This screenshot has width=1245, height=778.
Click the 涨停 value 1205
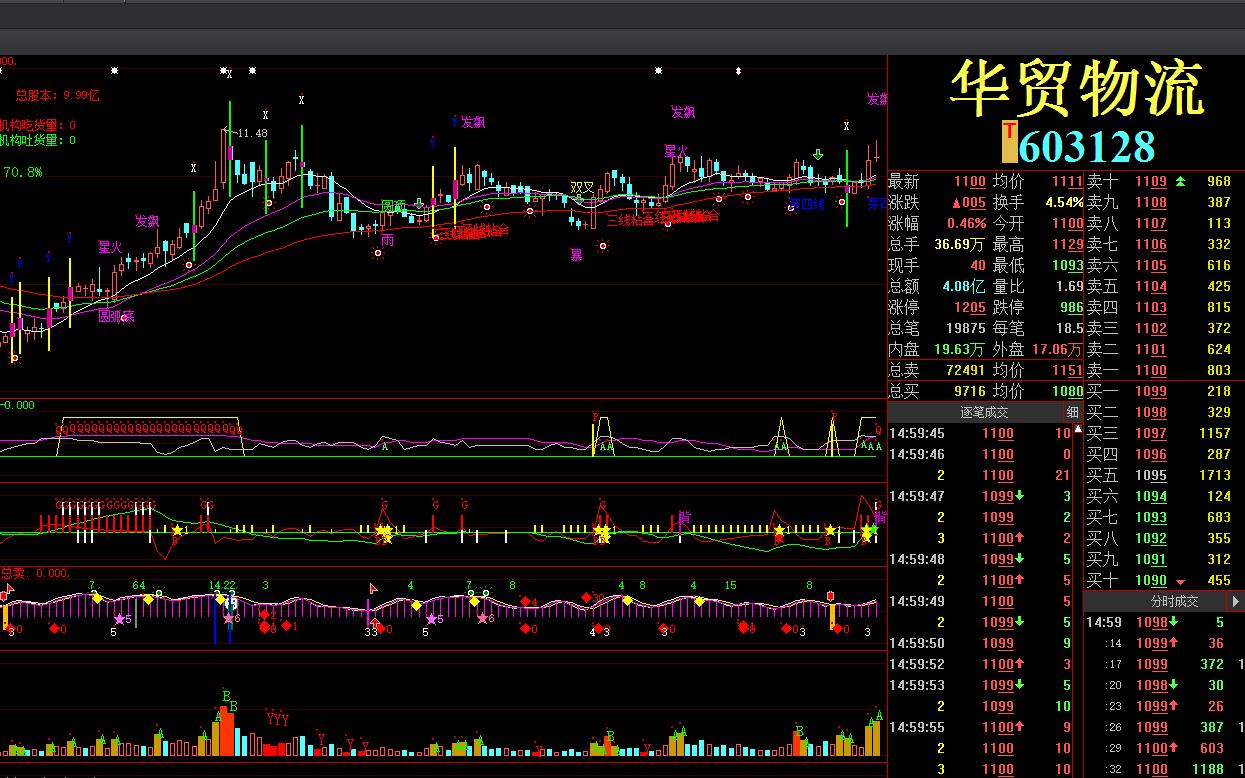970,307
